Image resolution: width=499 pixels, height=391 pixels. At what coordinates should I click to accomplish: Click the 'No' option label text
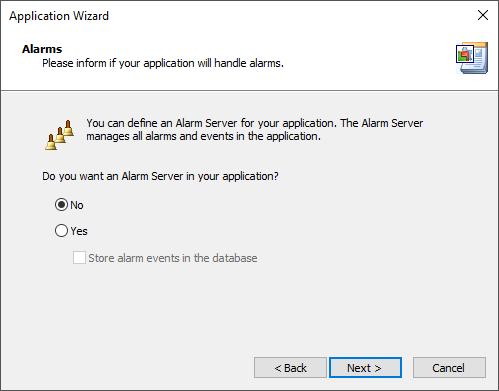coord(77,205)
